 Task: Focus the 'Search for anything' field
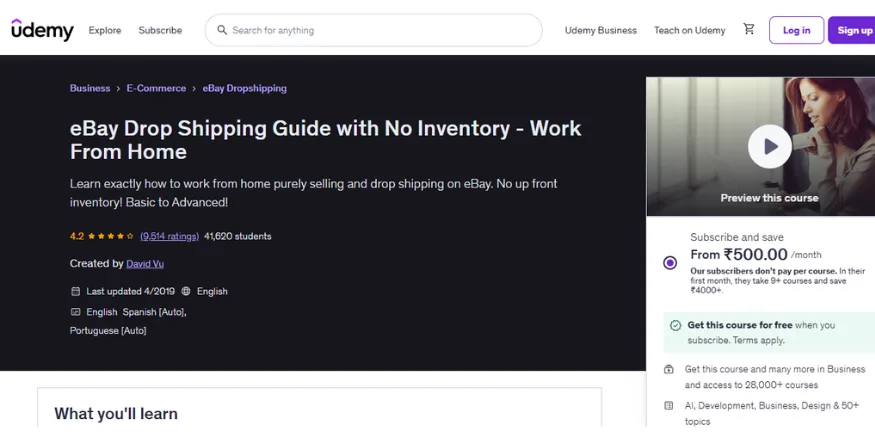coord(373,30)
